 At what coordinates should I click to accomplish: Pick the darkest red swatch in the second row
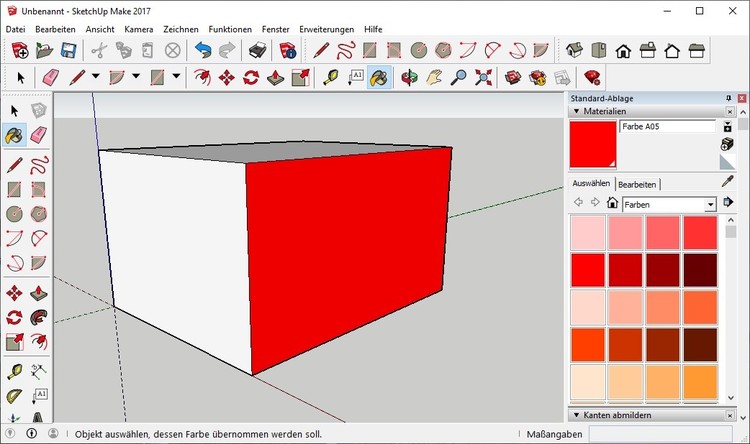tap(700, 269)
